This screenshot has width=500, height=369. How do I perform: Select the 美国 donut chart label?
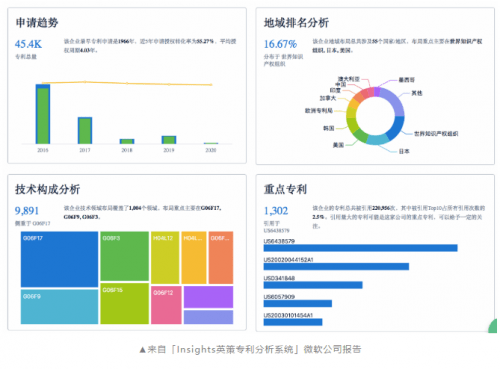[x=338, y=145]
